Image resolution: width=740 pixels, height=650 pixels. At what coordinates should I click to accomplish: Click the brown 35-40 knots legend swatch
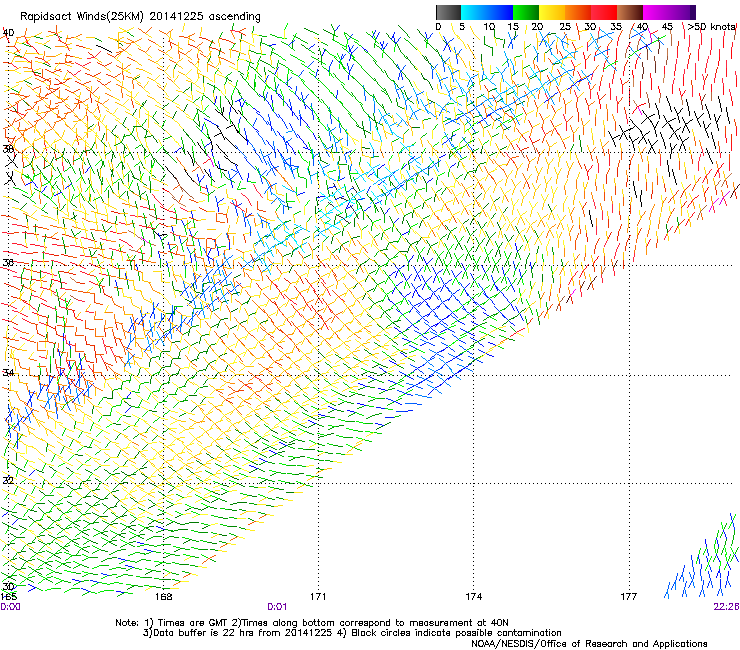click(630, 12)
